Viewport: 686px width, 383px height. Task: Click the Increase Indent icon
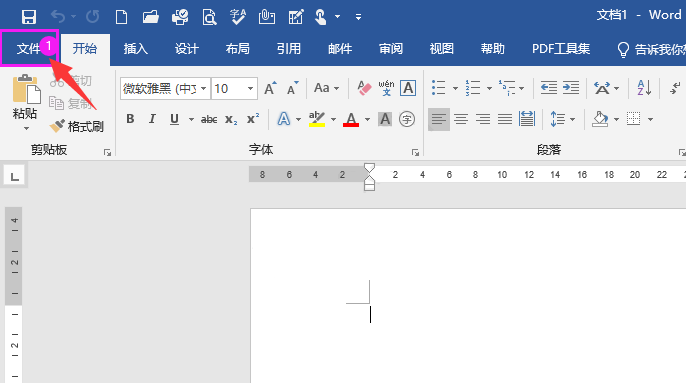coord(571,88)
